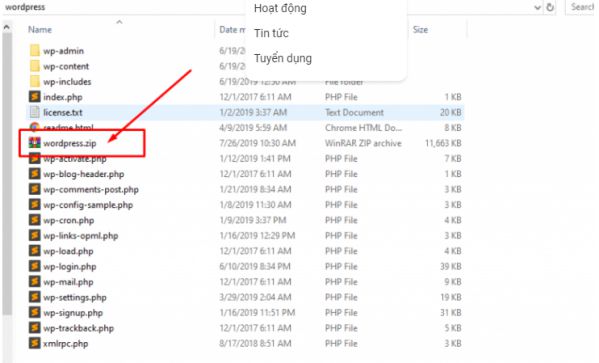The width and height of the screenshot is (599, 363).
Task: Click the file list scroll-up arrow
Action: (6, 27)
